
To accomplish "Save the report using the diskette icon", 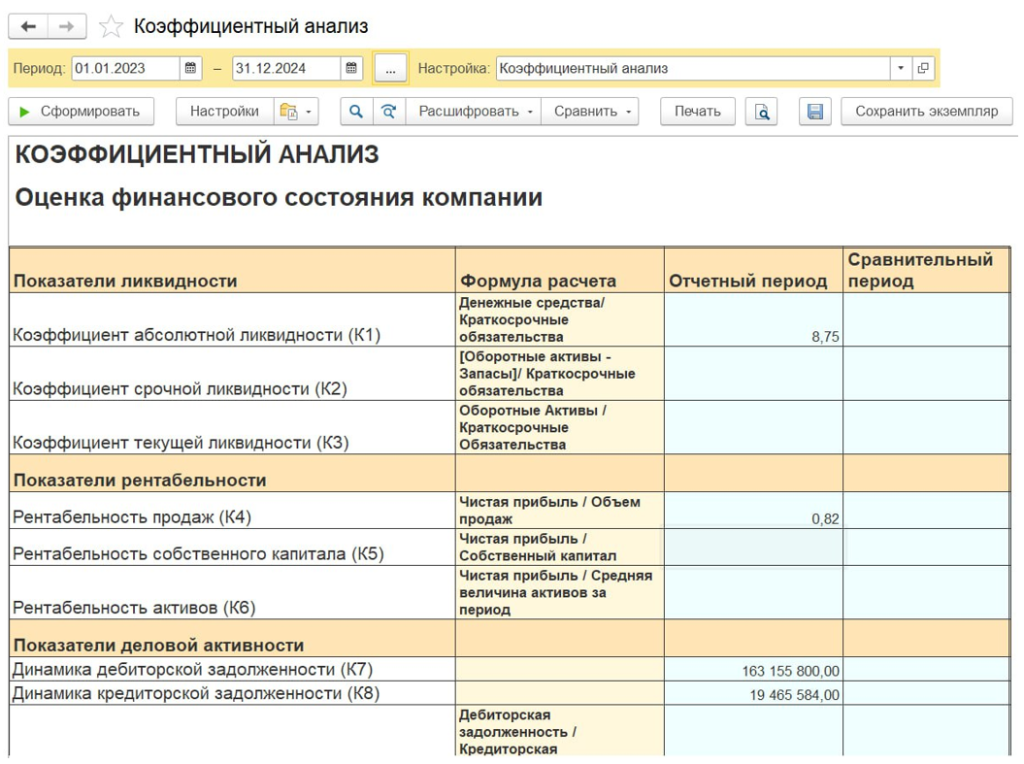I will point(815,111).
